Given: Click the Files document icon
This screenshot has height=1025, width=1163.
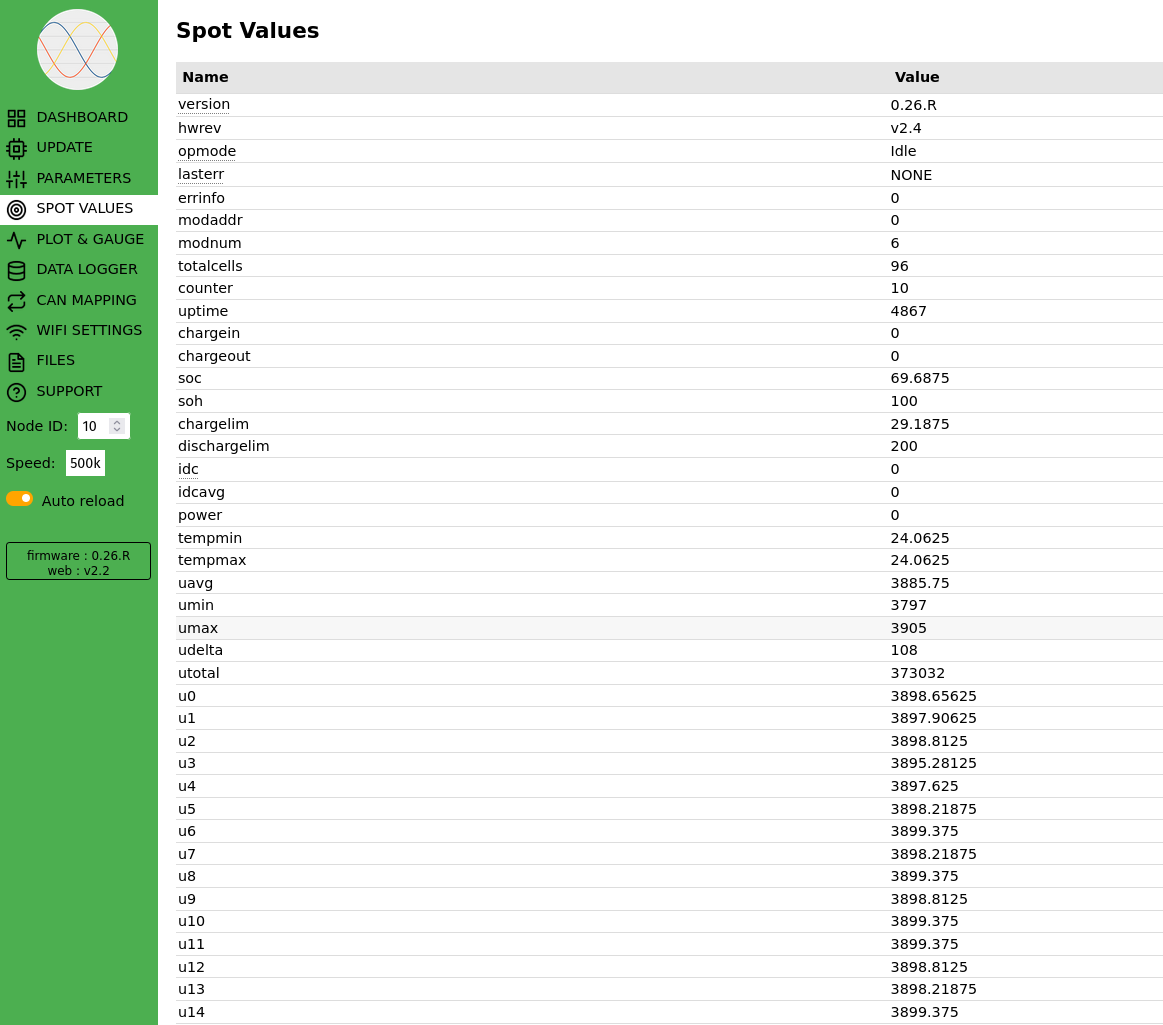Looking at the screenshot, I should click(x=16, y=361).
